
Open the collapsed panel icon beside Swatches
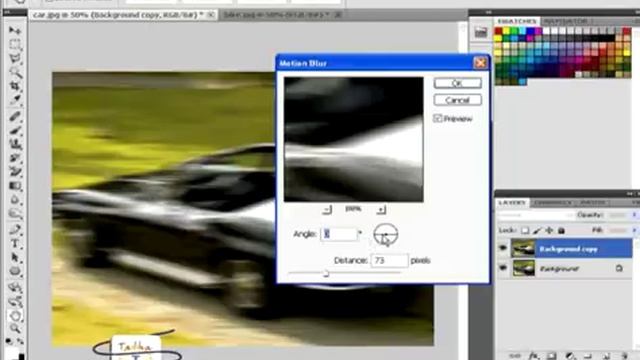(481, 32)
